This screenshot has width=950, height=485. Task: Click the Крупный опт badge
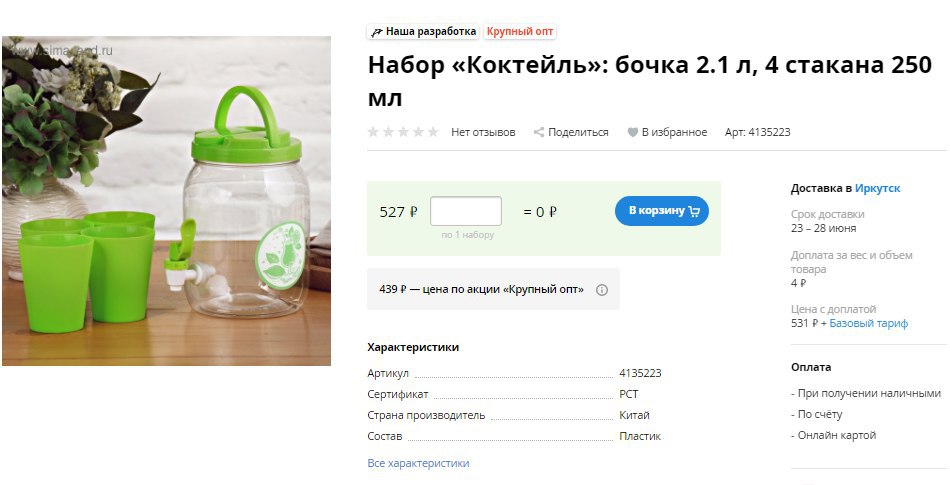click(x=520, y=32)
